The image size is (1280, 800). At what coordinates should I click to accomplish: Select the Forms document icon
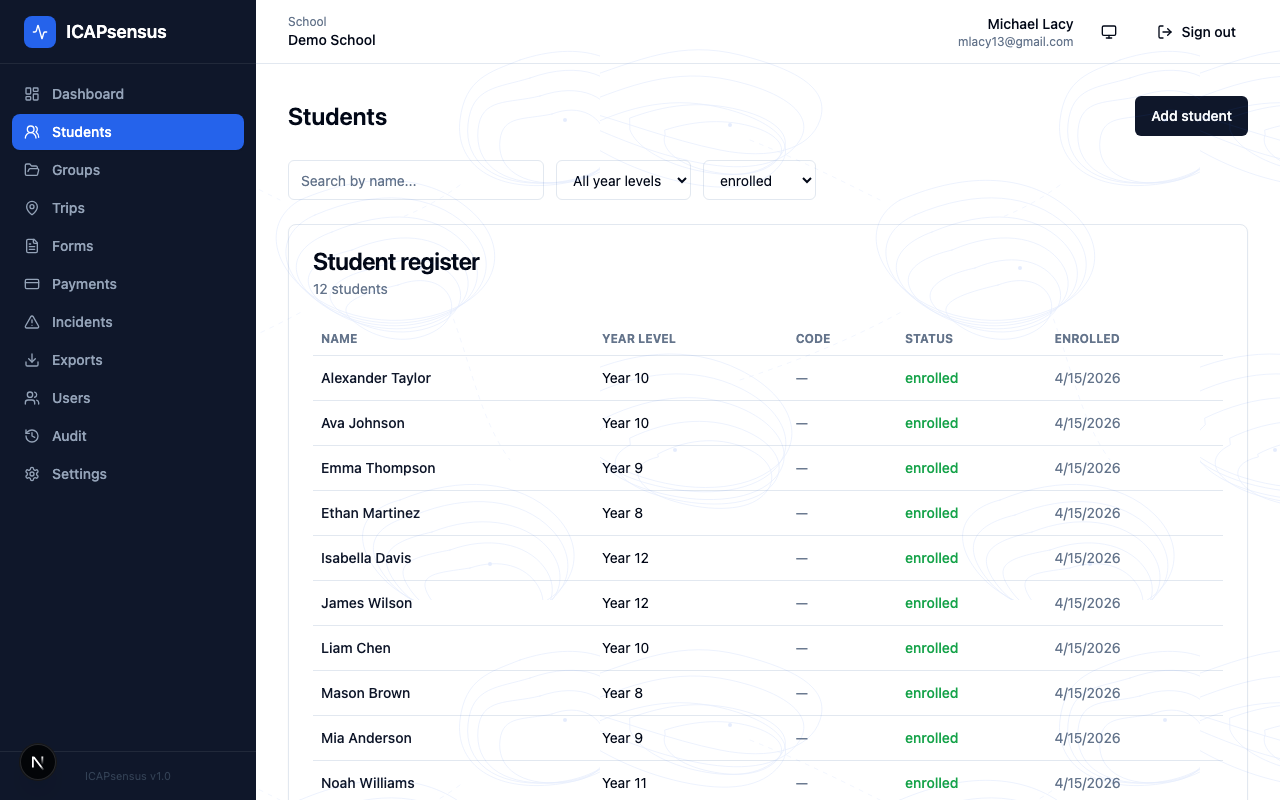point(32,245)
